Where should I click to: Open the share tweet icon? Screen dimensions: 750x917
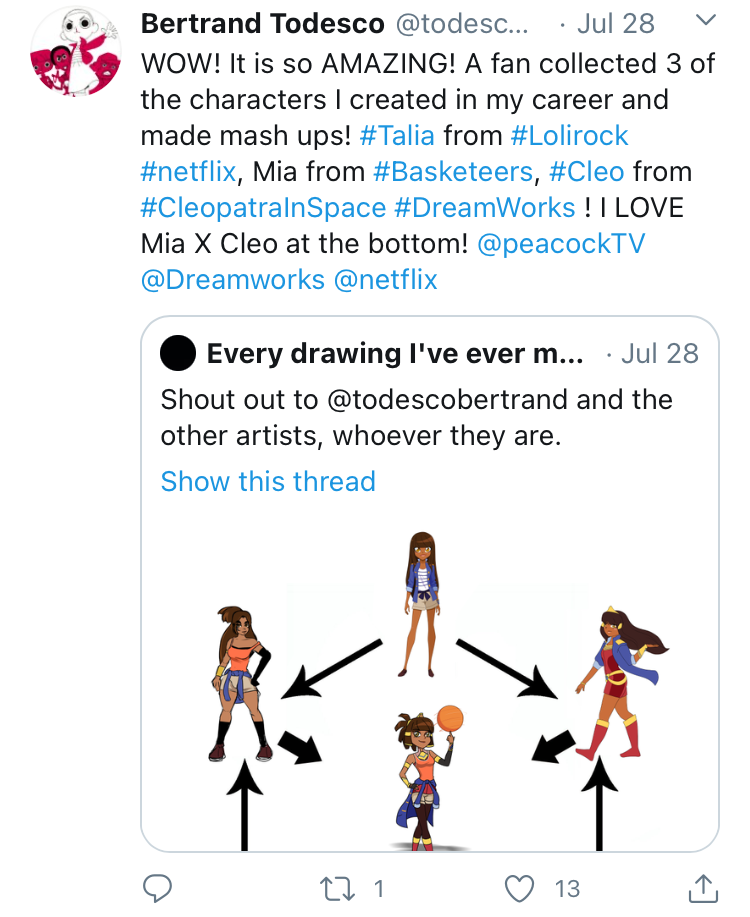tap(703, 886)
